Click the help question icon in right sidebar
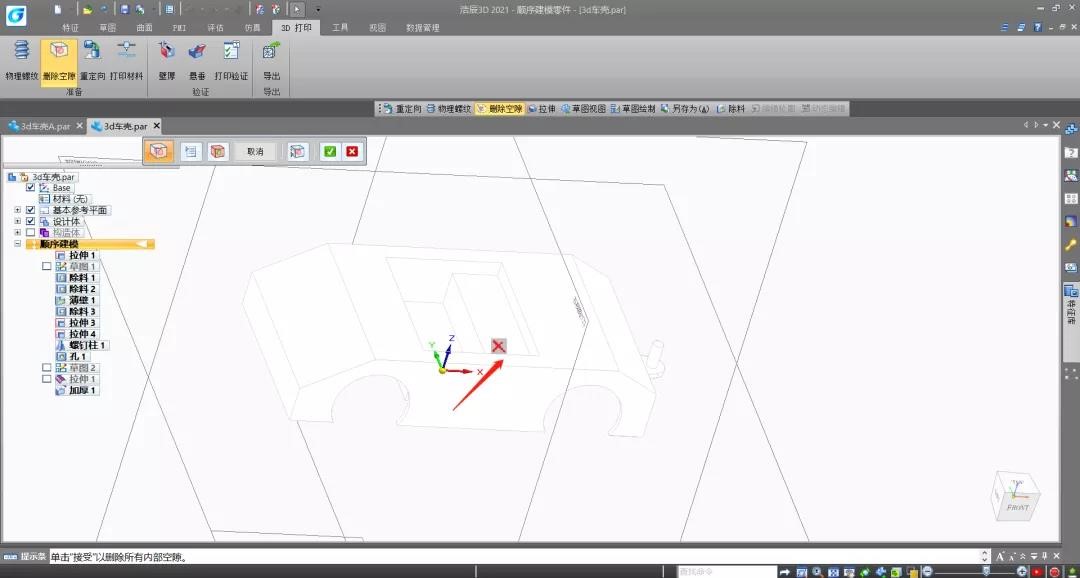This screenshot has height=578, width=1080. click(1070, 152)
